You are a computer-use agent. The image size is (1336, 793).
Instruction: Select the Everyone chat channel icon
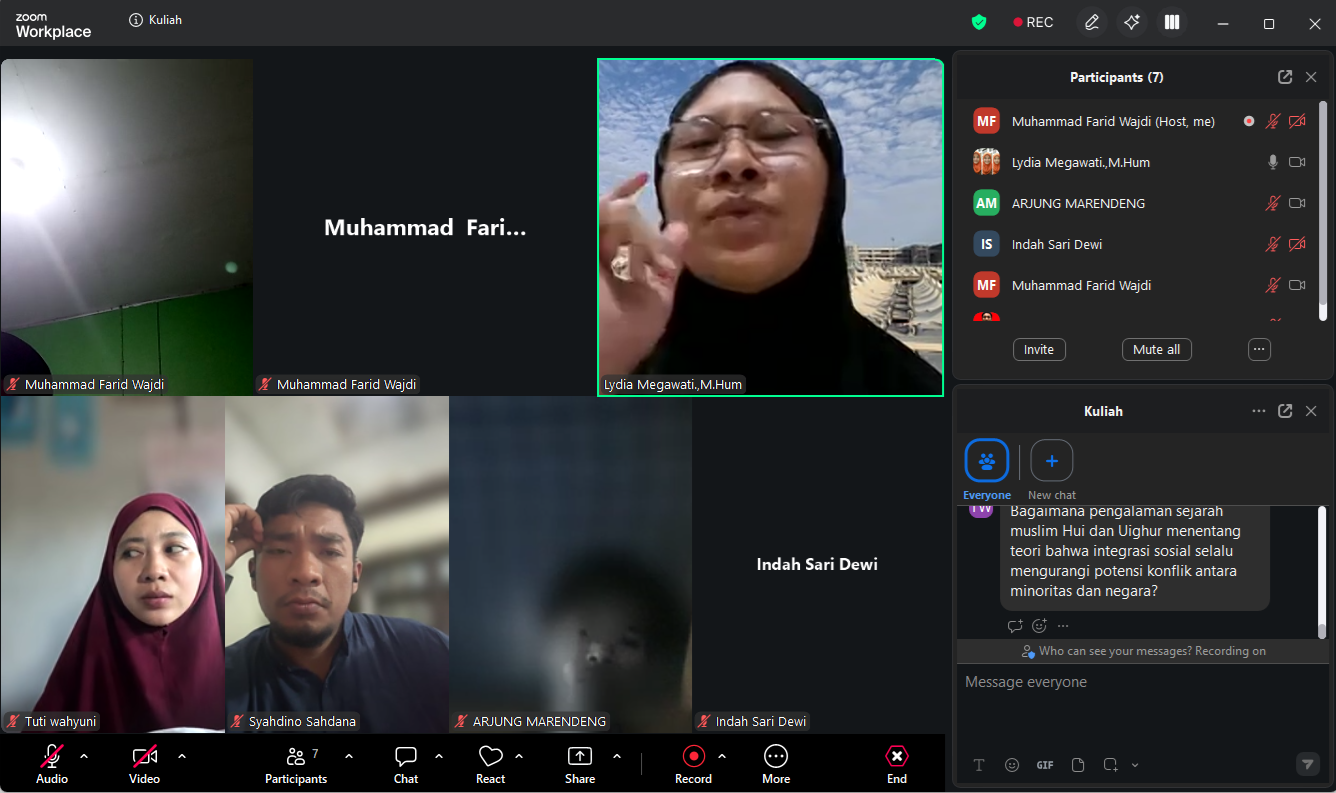(x=987, y=461)
